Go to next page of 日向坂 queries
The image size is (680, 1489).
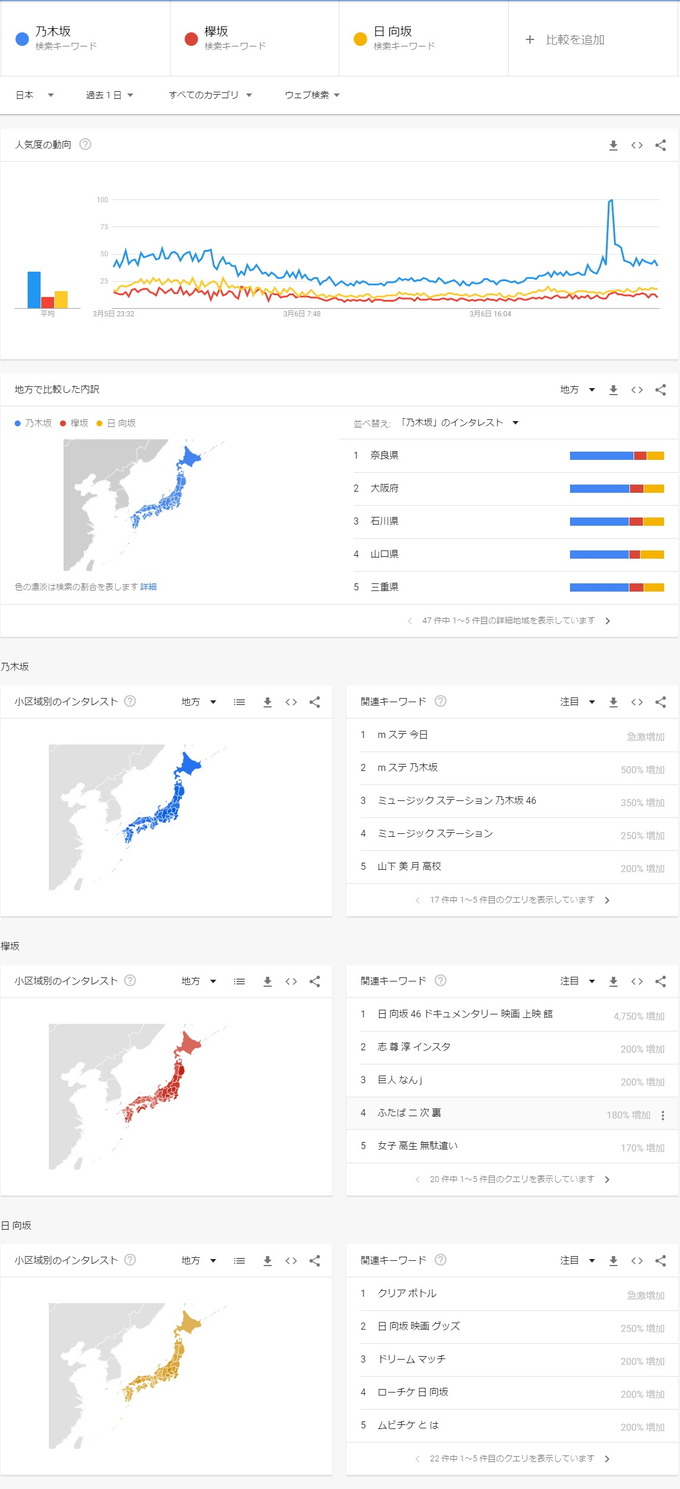click(607, 1458)
